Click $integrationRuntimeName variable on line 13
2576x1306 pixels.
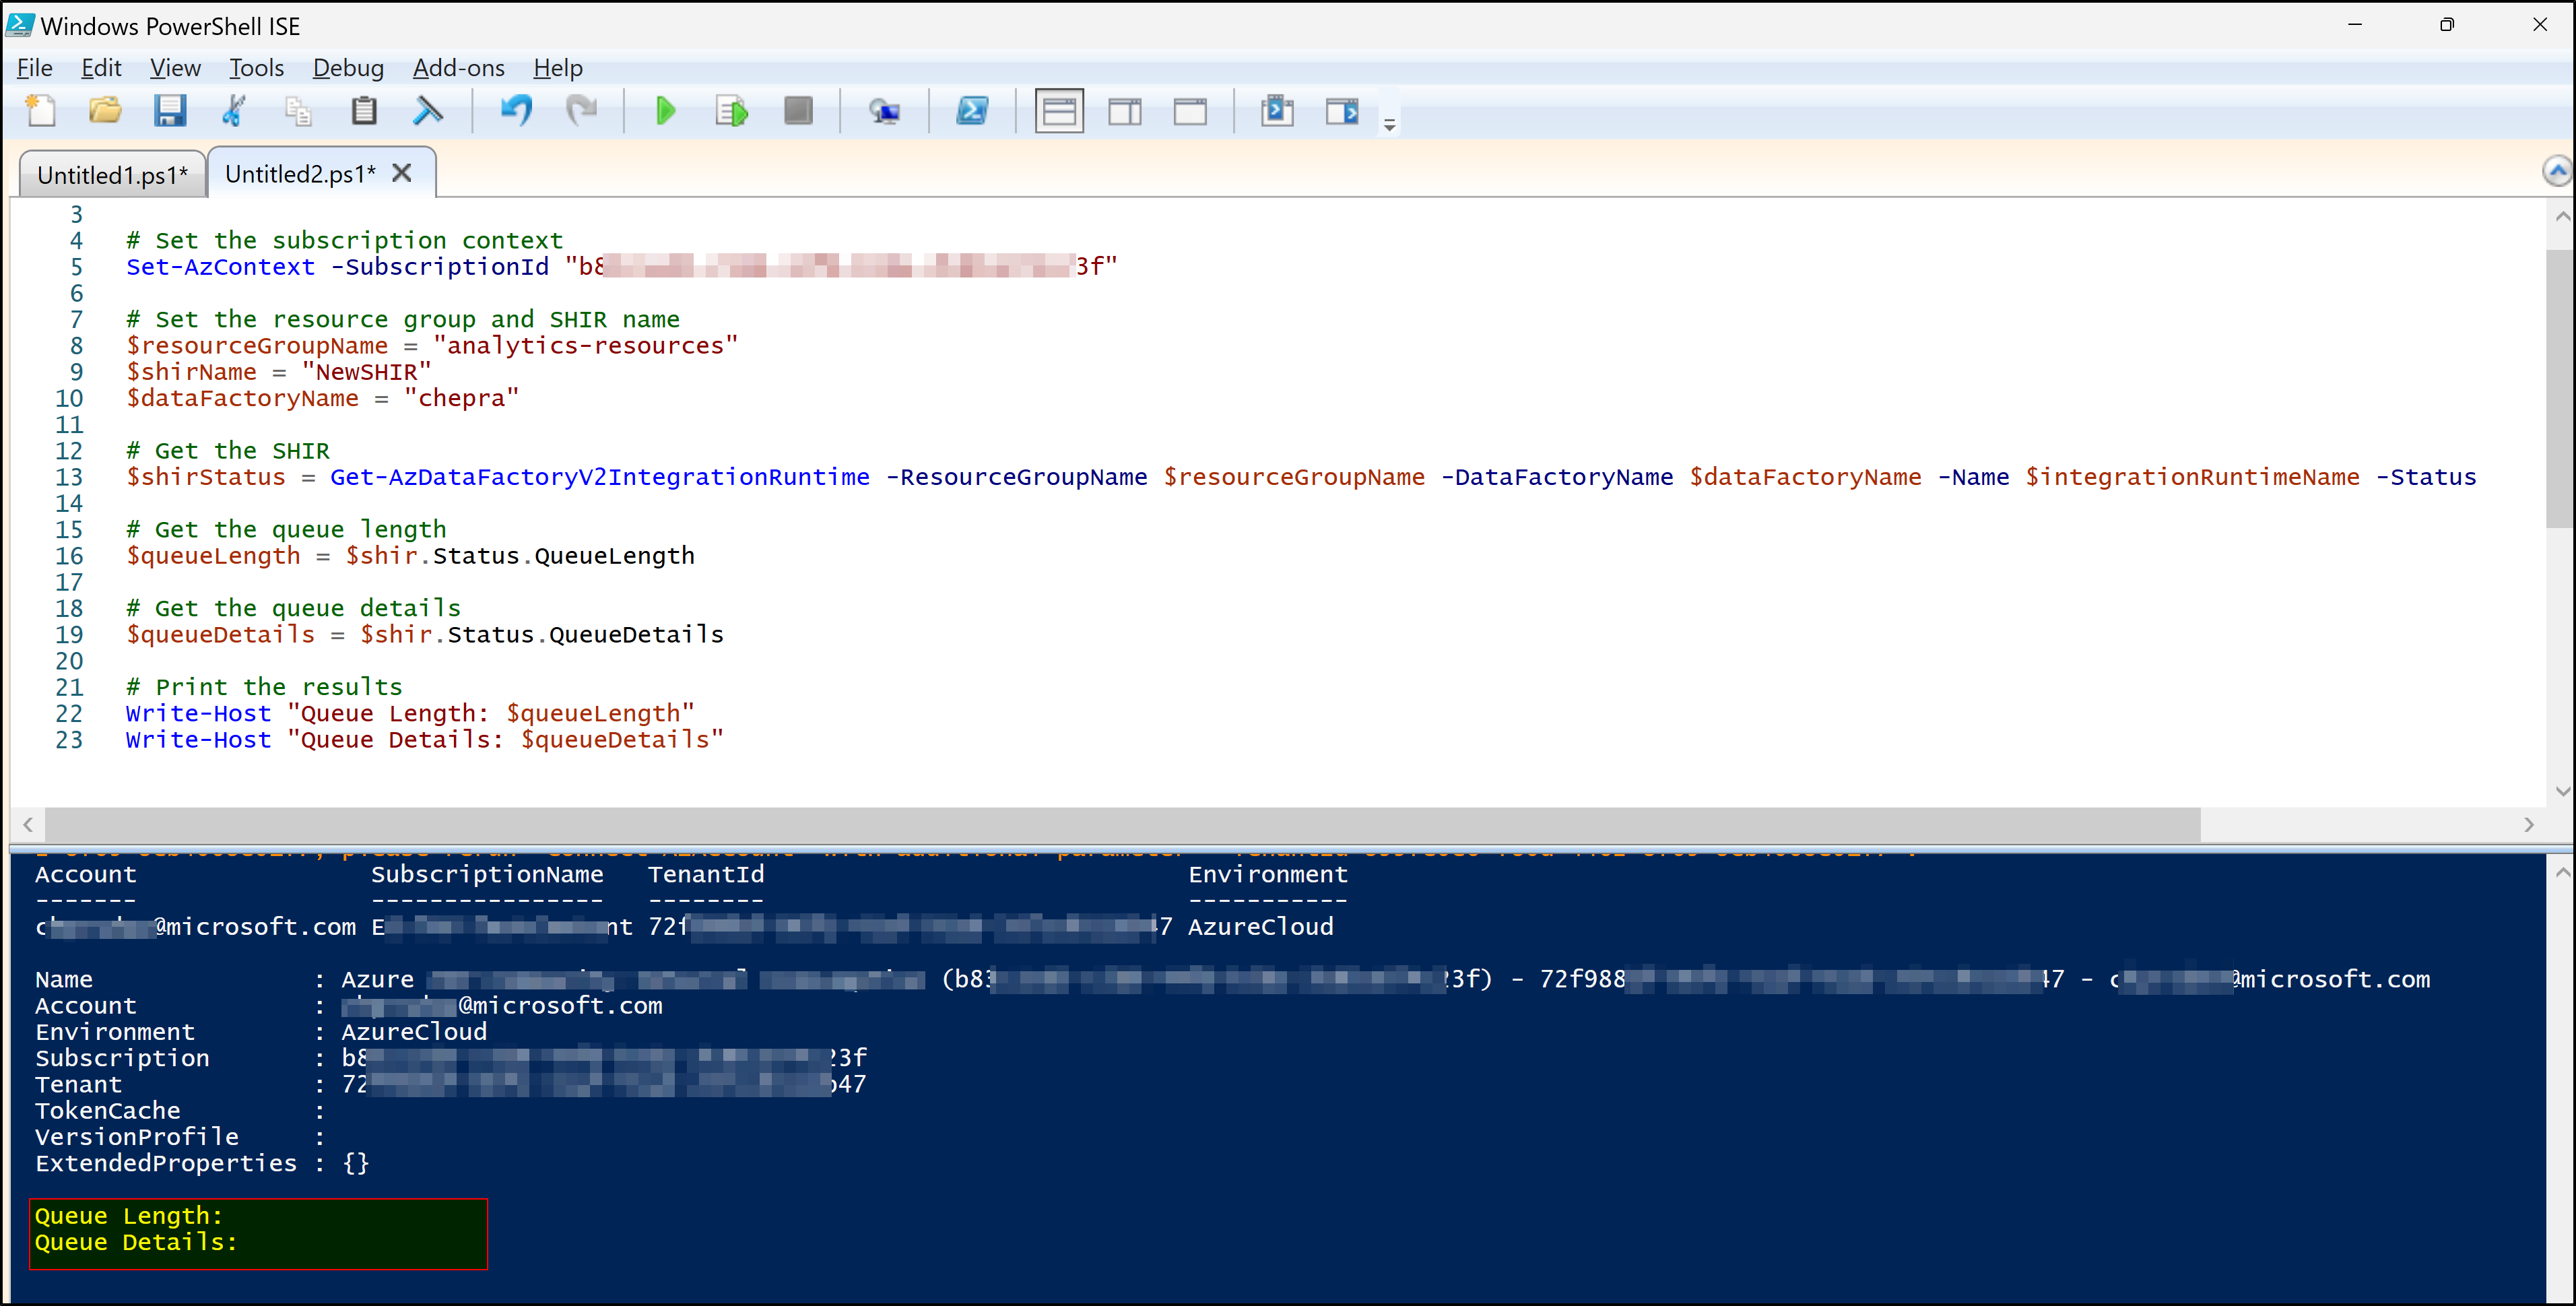(2192, 477)
